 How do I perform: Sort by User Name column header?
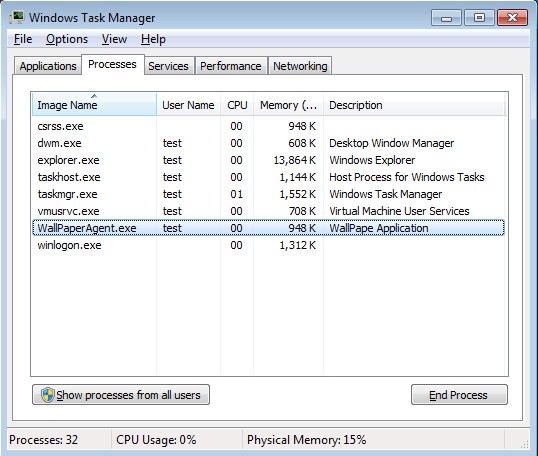188,105
